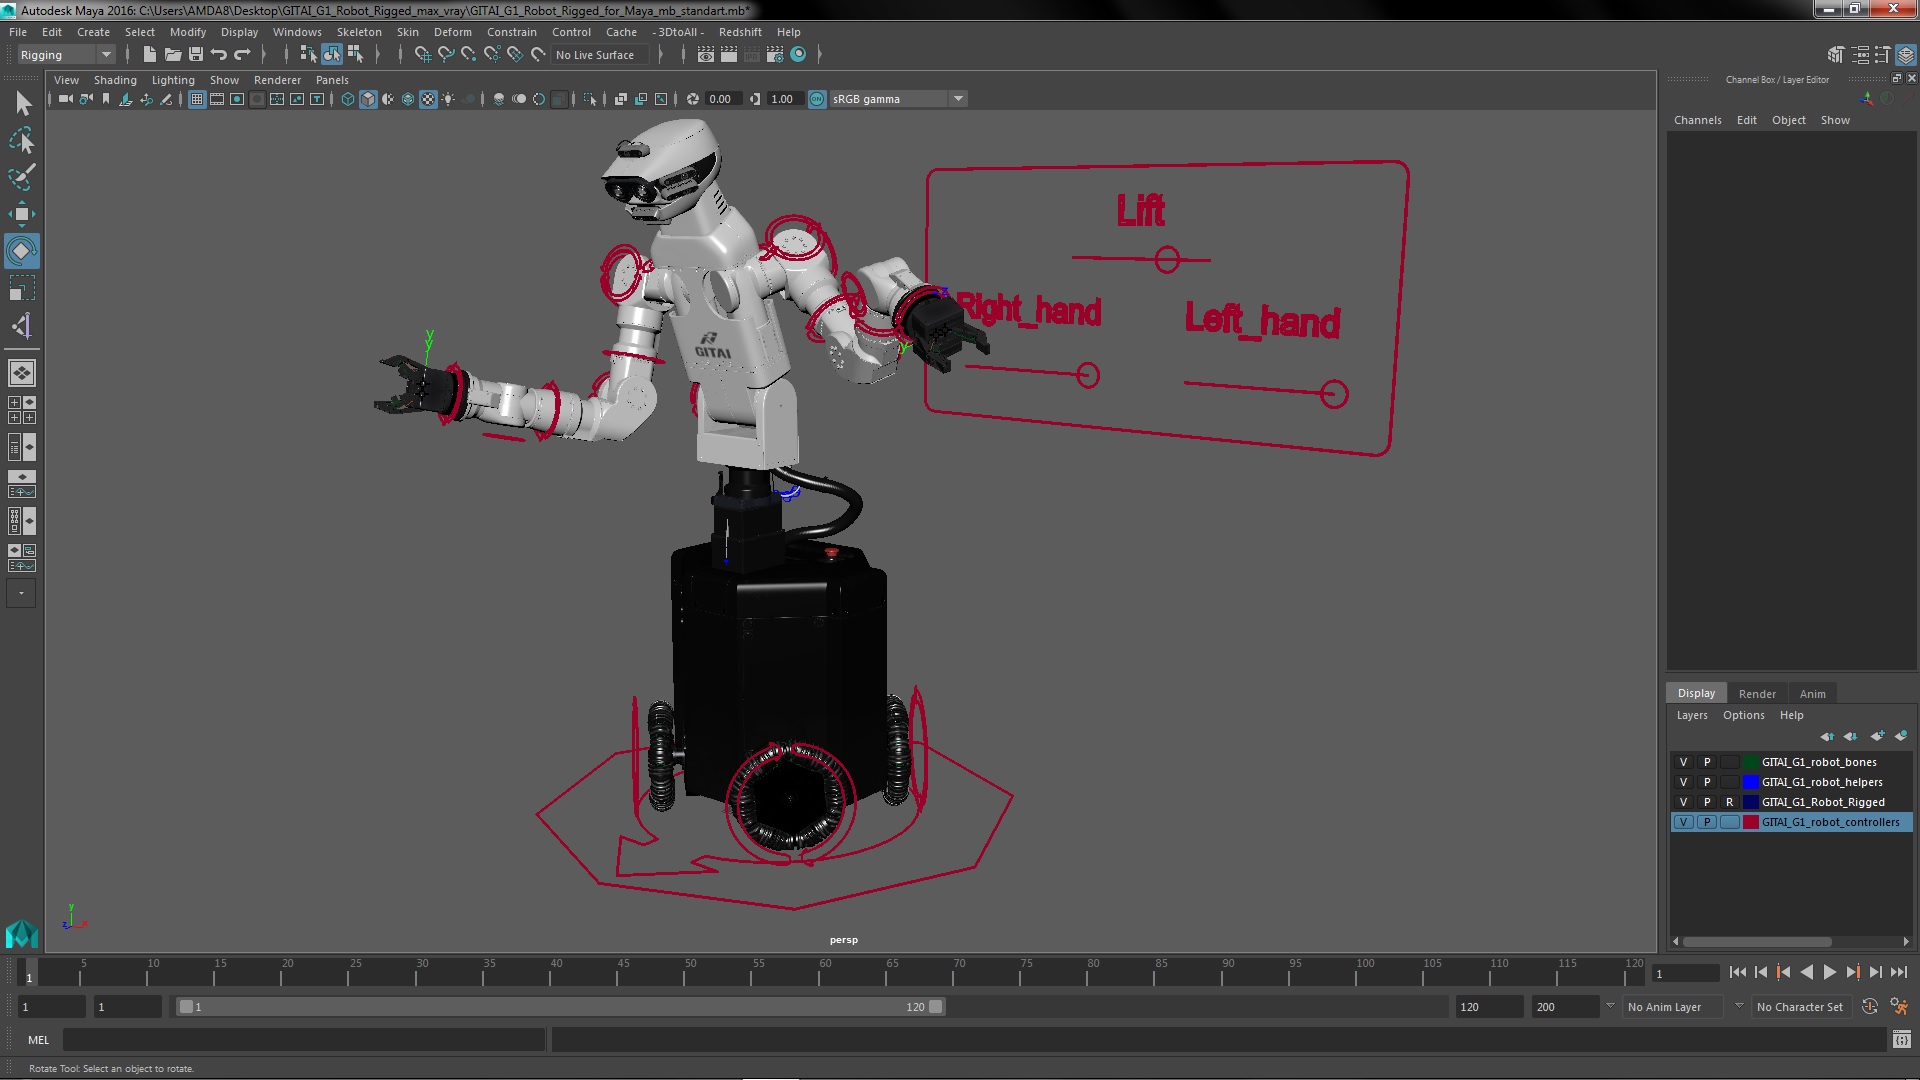Click the MEL command line label
Image resolution: width=1920 pixels, height=1080 pixels.
(38, 1040)
